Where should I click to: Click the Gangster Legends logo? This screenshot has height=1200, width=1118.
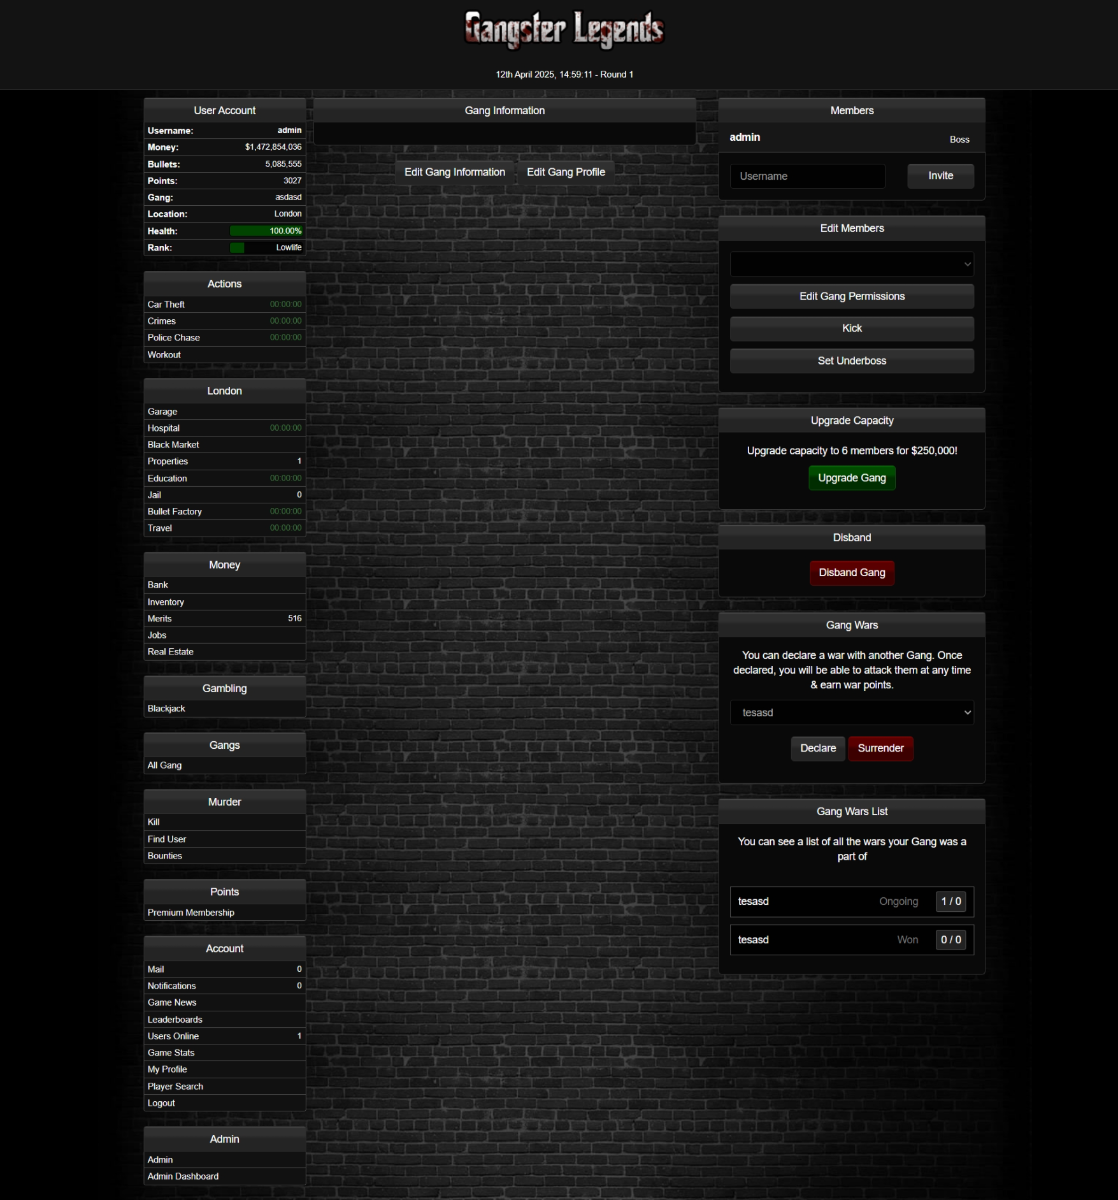coord(564,30)
